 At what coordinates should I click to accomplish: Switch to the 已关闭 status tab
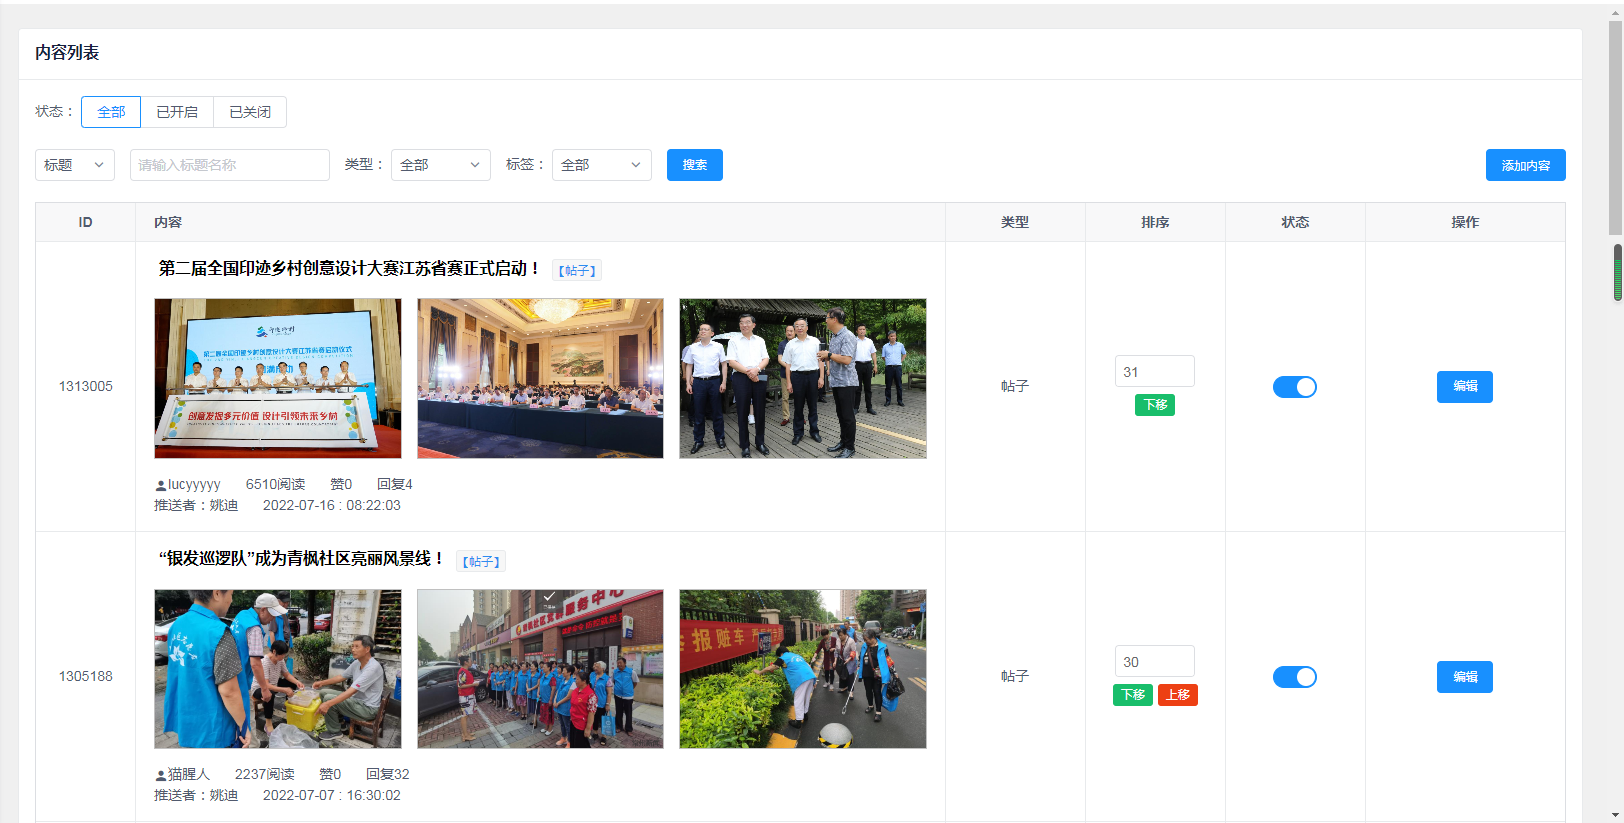[250, 112]
